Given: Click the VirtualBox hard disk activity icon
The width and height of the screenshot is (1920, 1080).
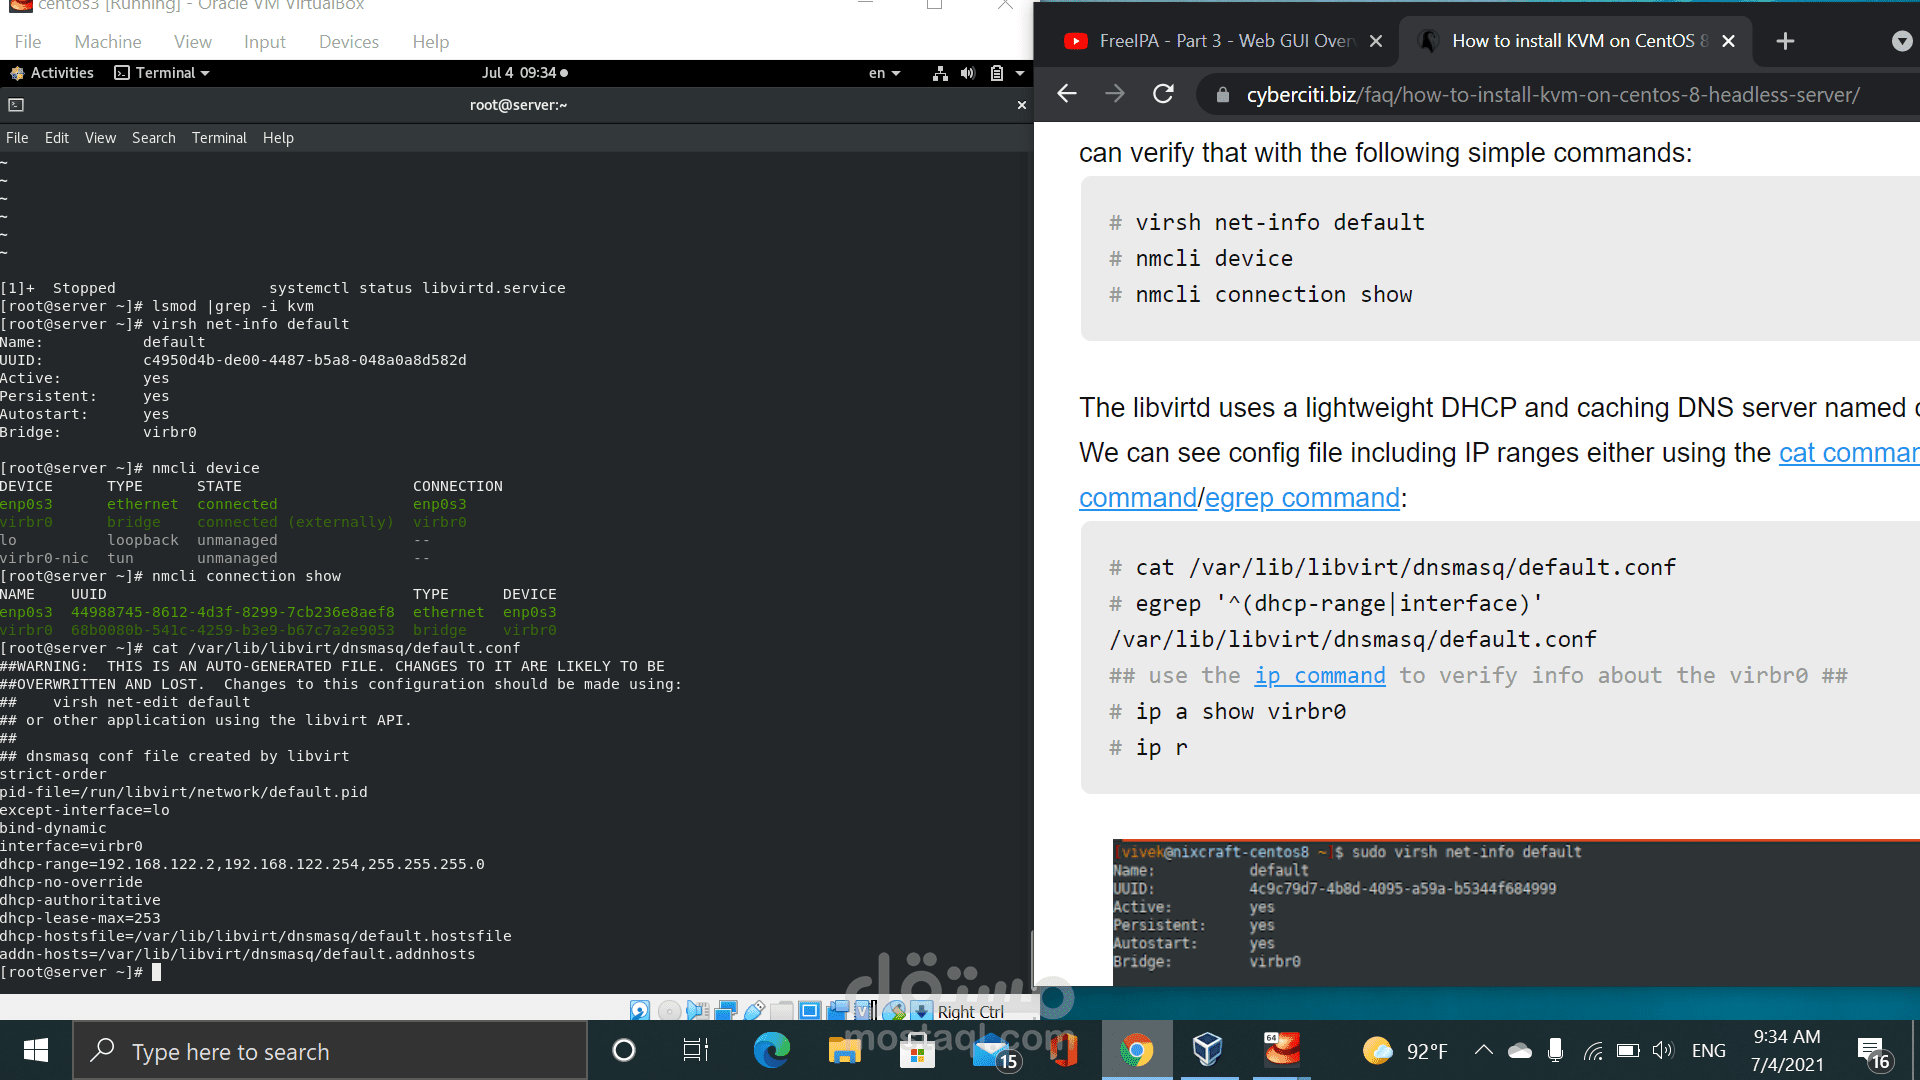Looking at the screenshot, I should point(640,1010).
